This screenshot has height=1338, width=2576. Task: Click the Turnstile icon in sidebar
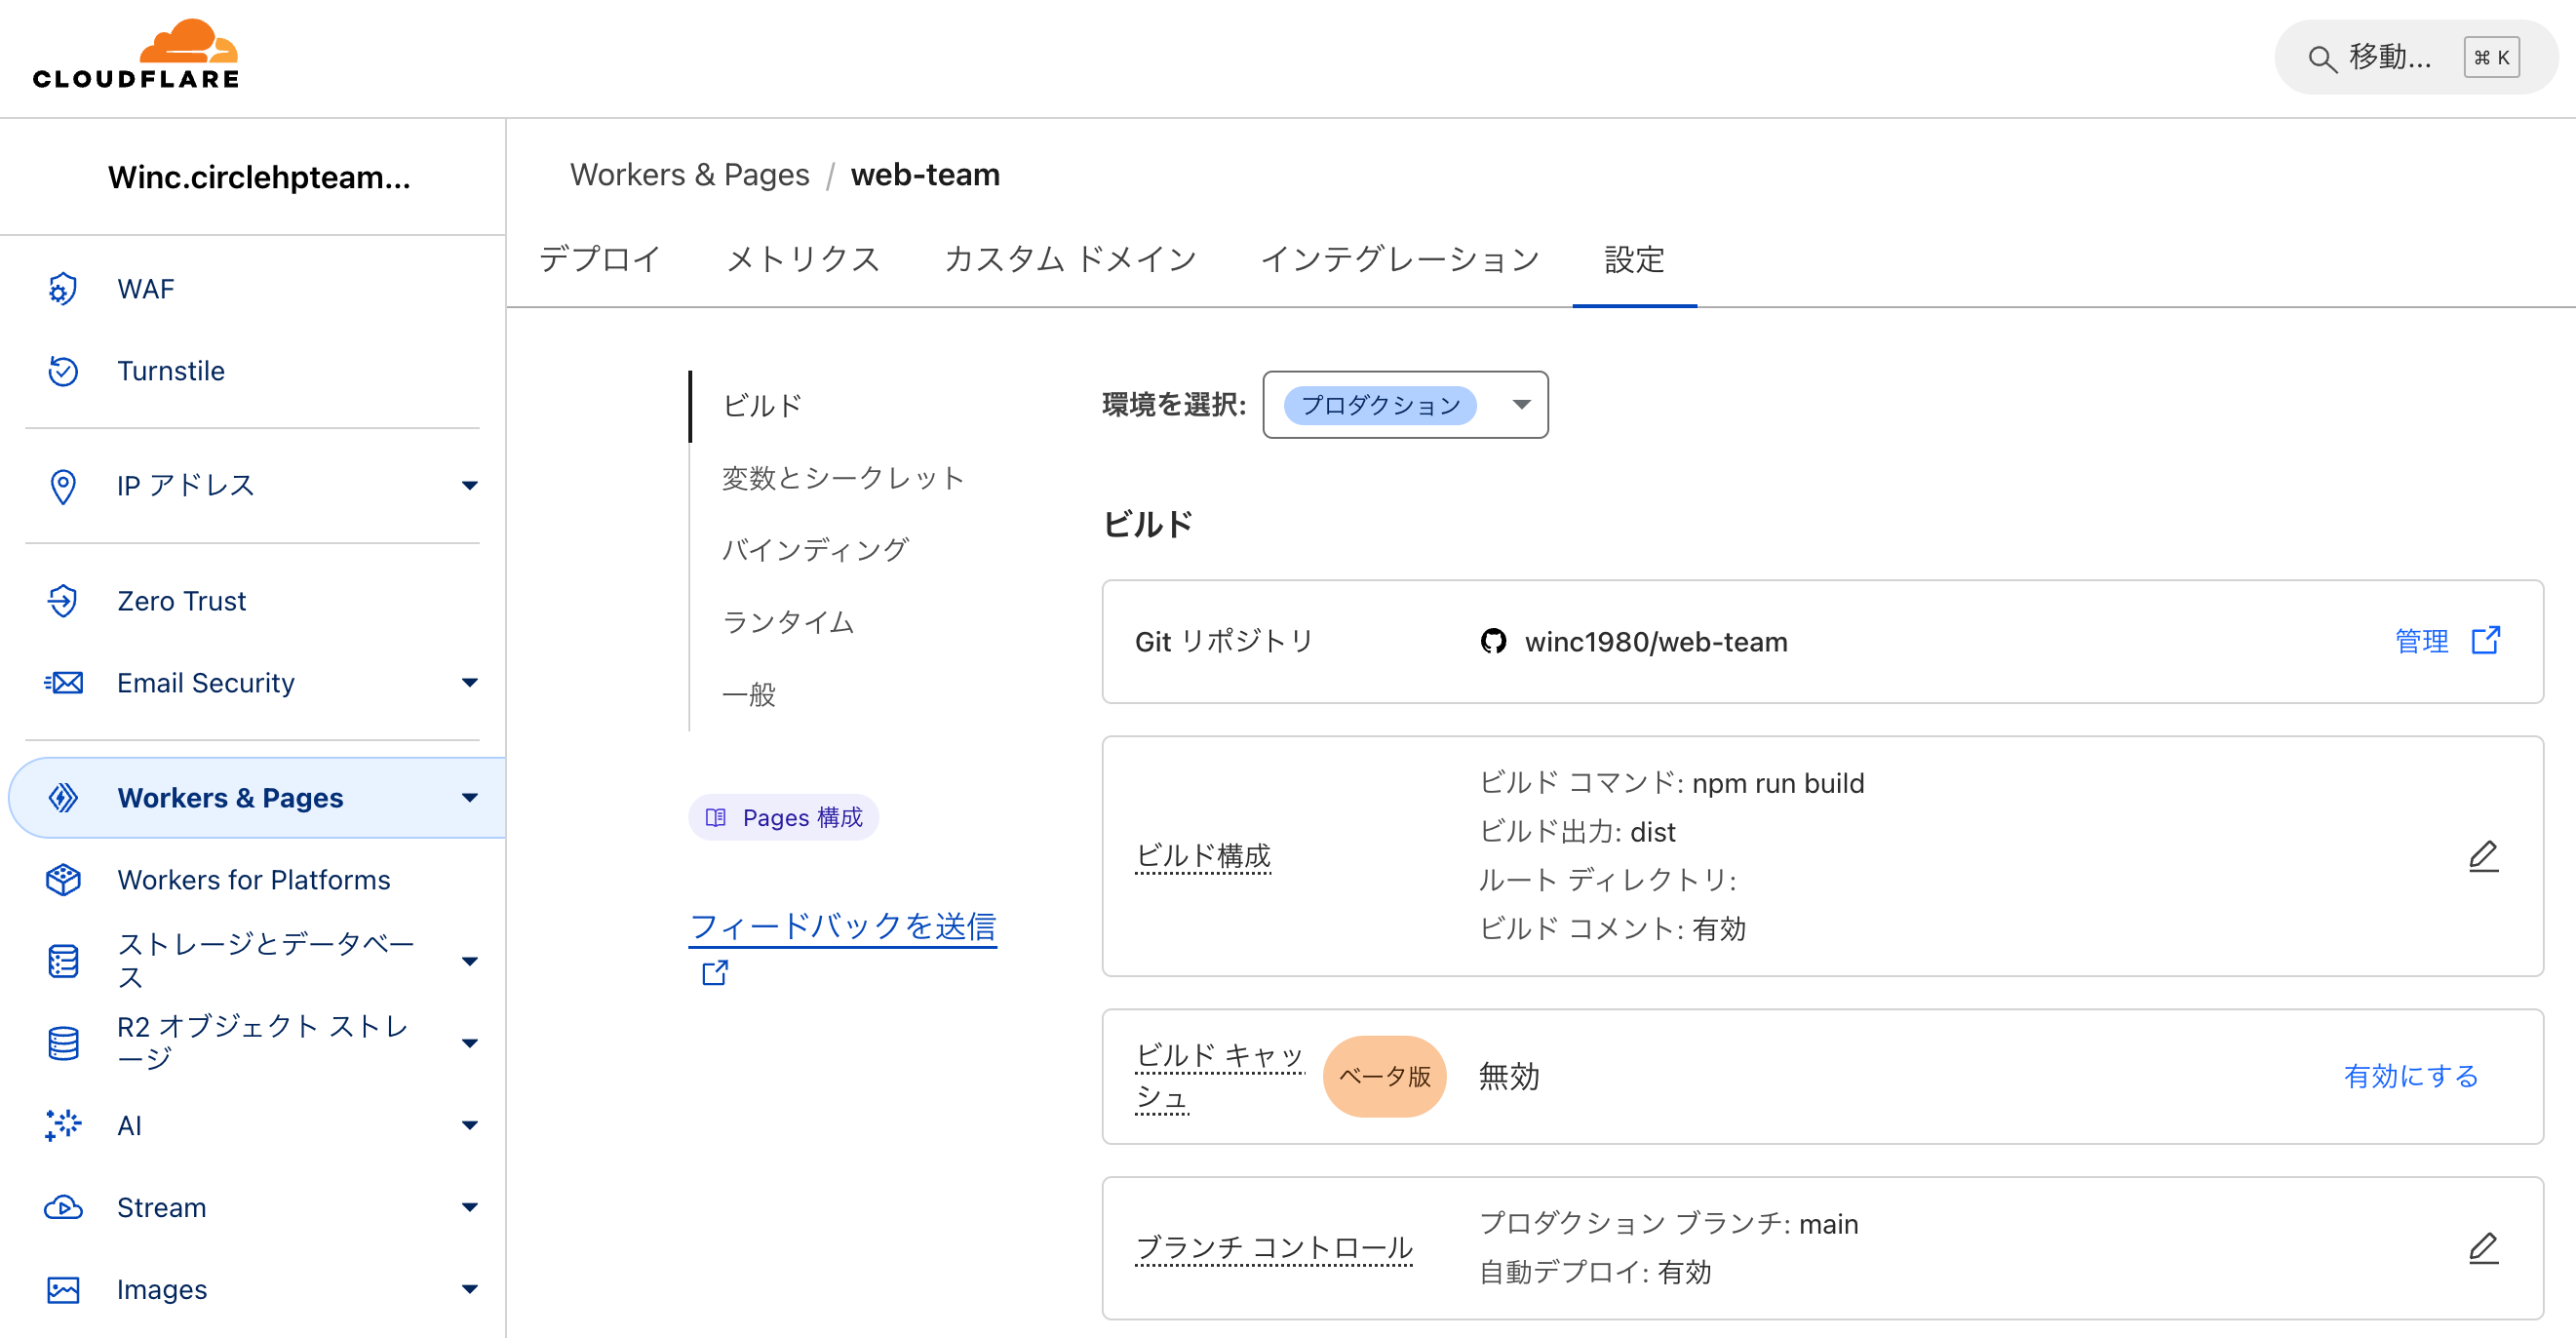tap(63, 371)
